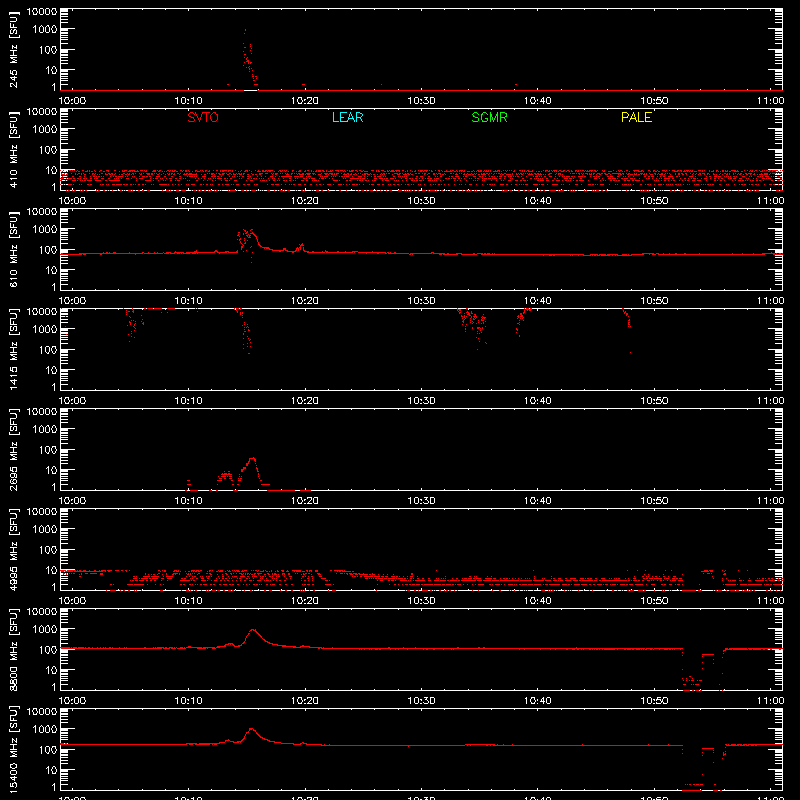Image resolution: width=800 pixels, height=800 pixels.
Task: Click the 1000 y-axis label of the 2695 MHz panel
Action: 44,430
